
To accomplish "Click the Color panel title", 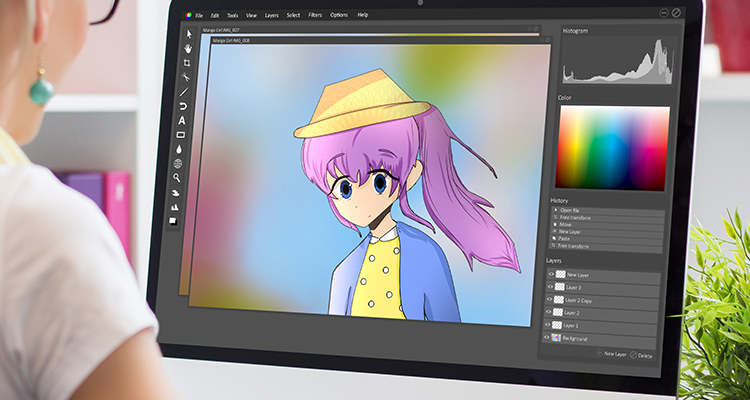I will point(564,98).
